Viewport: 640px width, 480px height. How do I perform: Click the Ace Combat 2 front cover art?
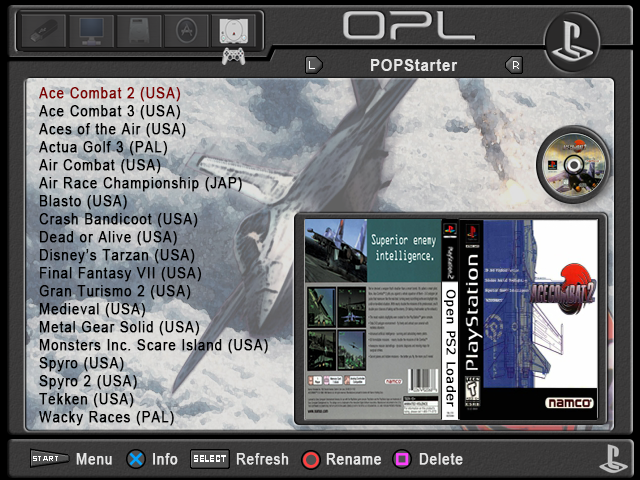tap(533, 317)
